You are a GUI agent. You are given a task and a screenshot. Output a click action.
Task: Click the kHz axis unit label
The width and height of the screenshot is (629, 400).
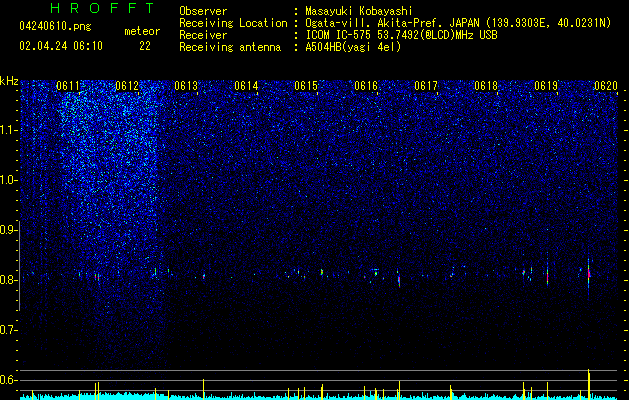pyautogui.click(x=9, y=81)
